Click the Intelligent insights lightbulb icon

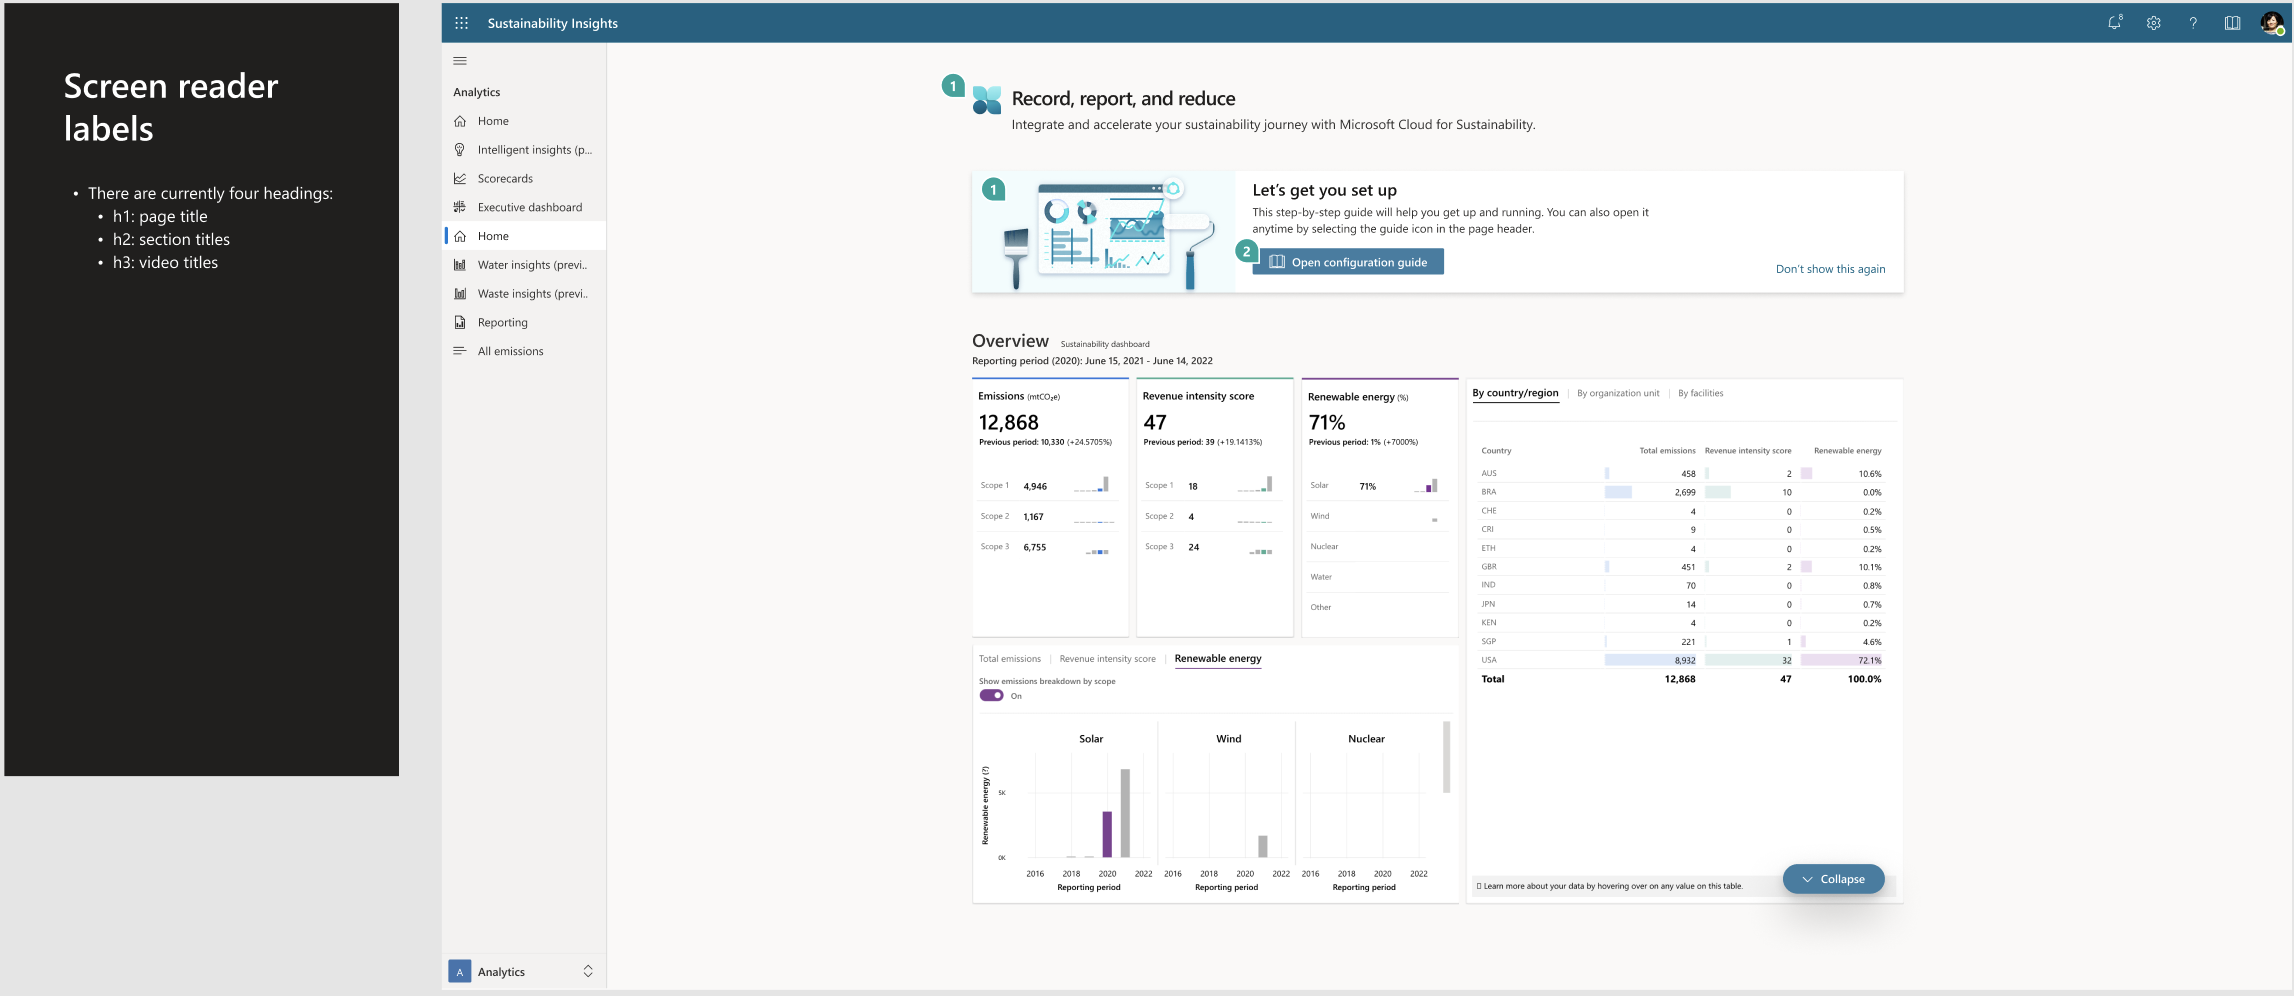[x=460, y=150]
